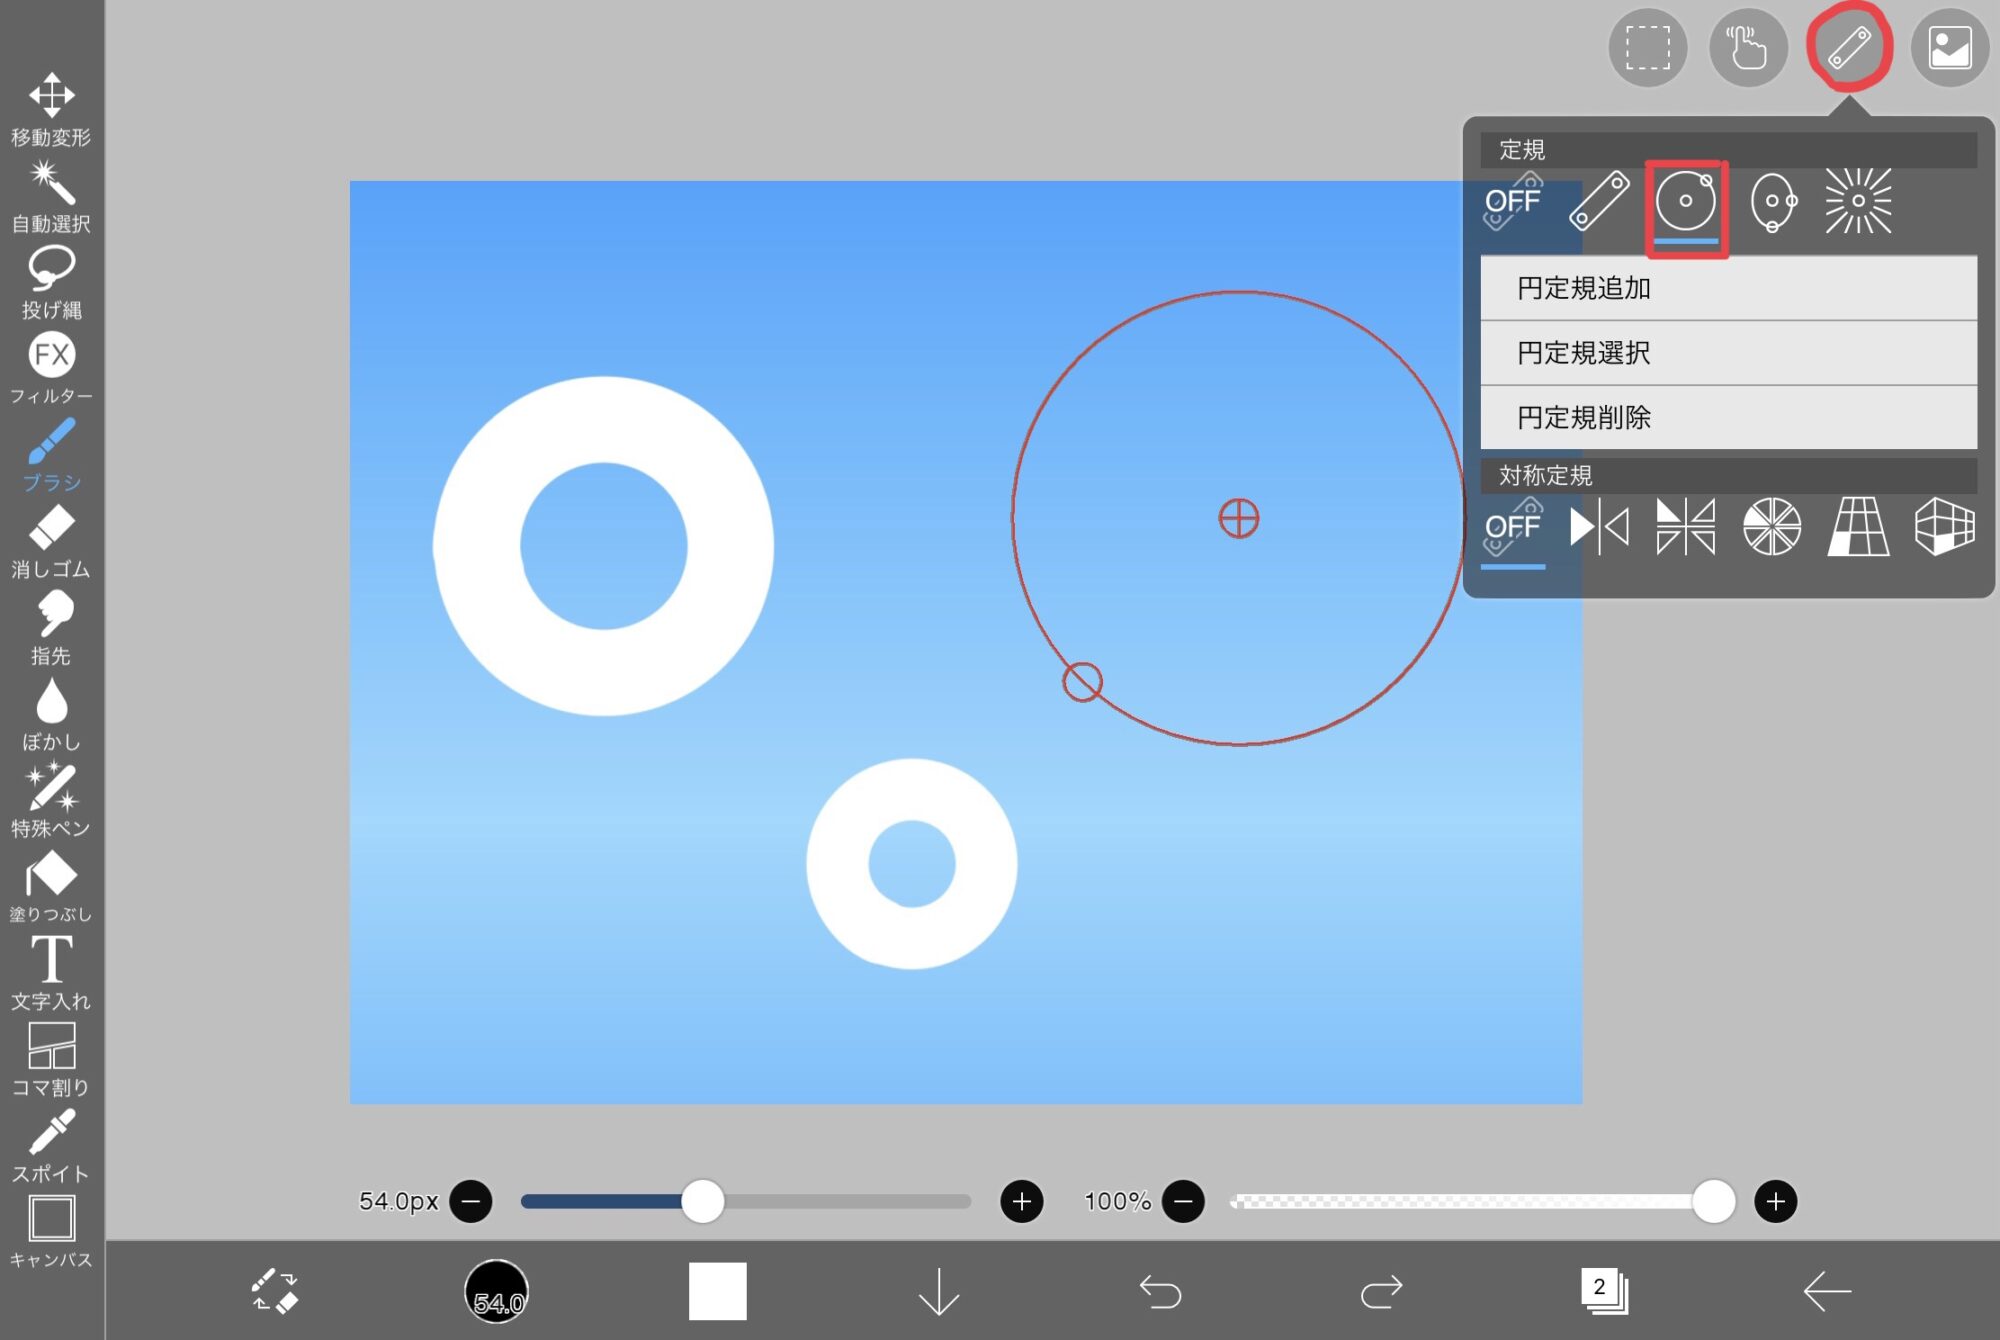Turn 対称定規 symmetry ruler OFF

click(x=1513, y=528)
